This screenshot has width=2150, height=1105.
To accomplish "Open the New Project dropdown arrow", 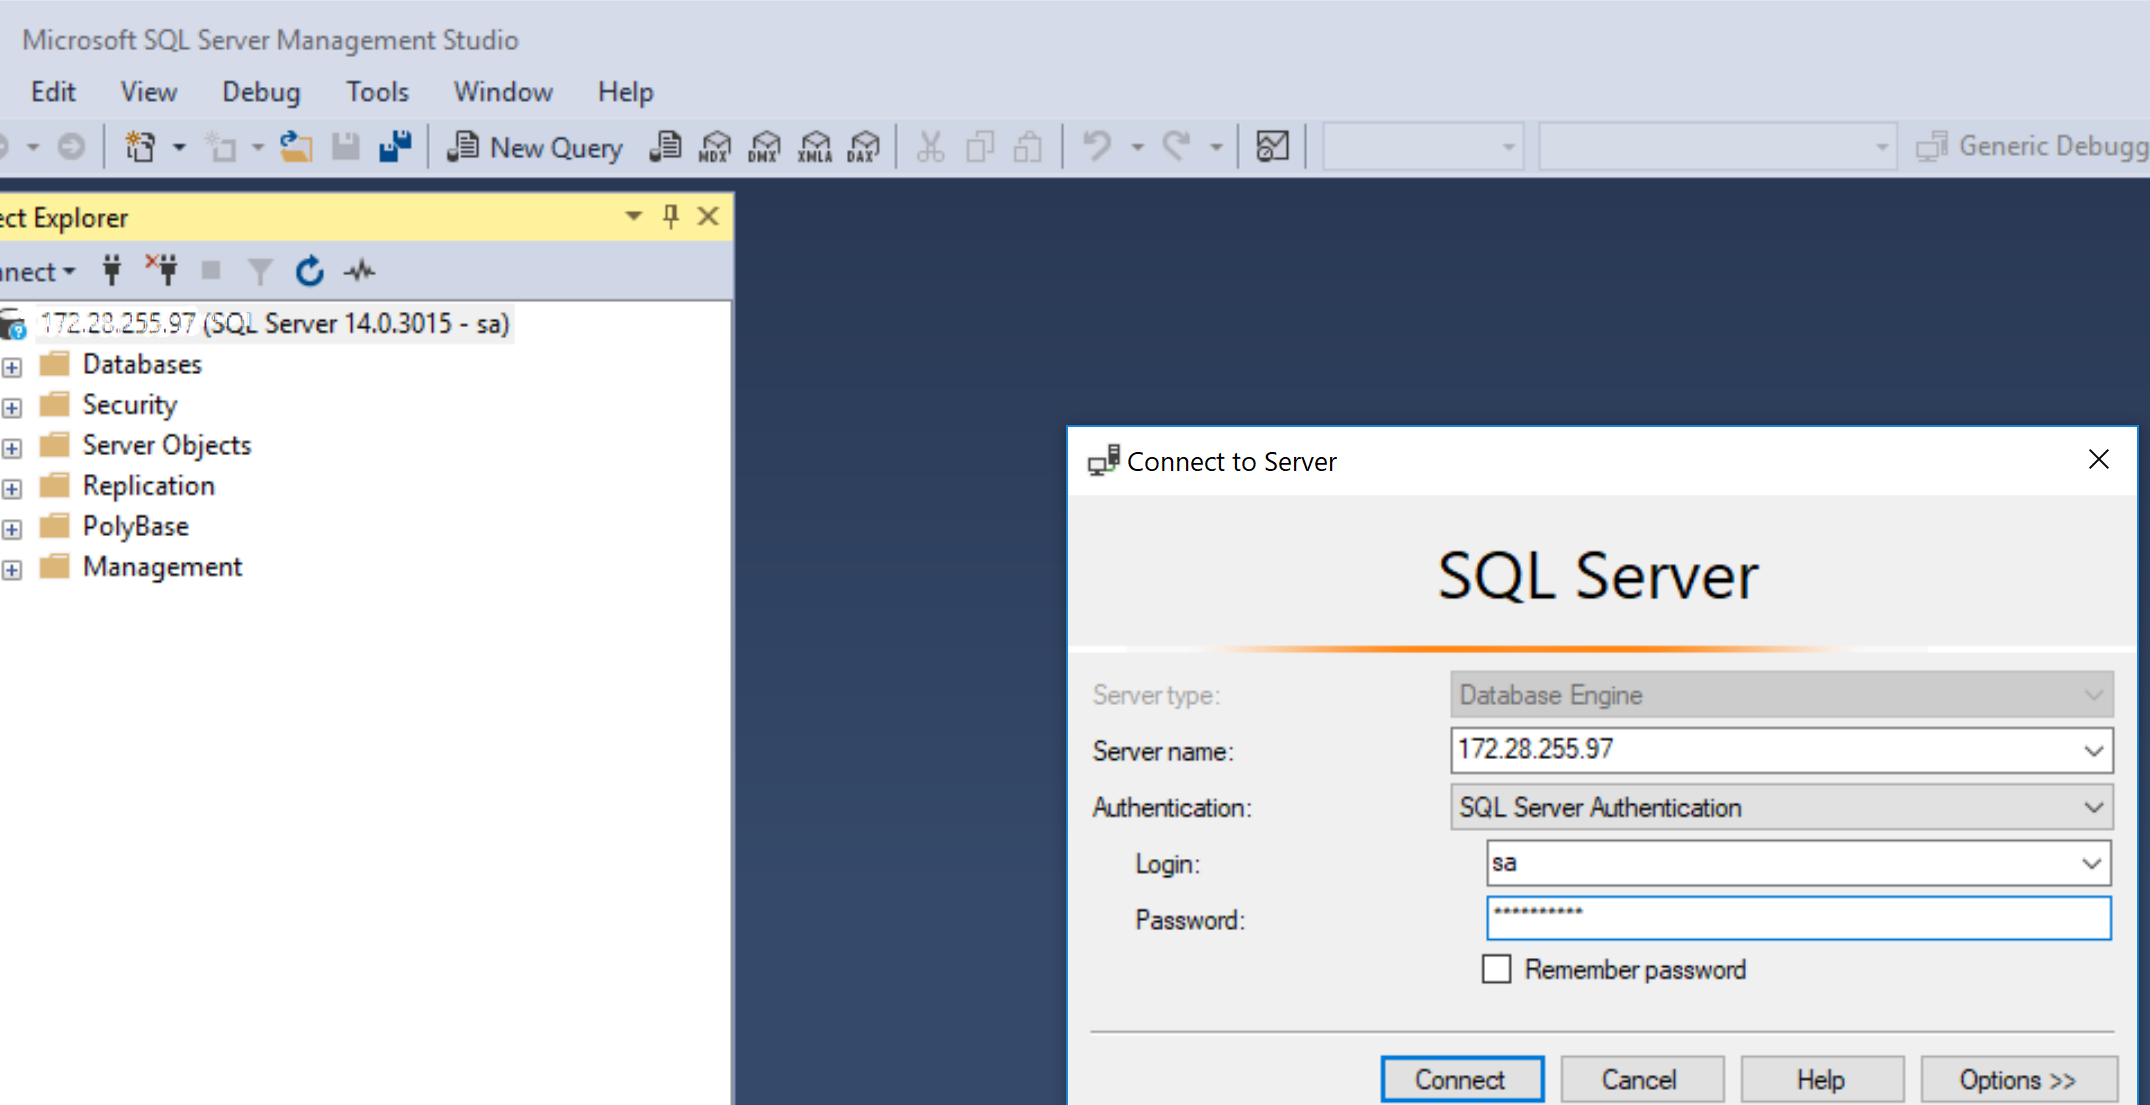I will (179, 147).
